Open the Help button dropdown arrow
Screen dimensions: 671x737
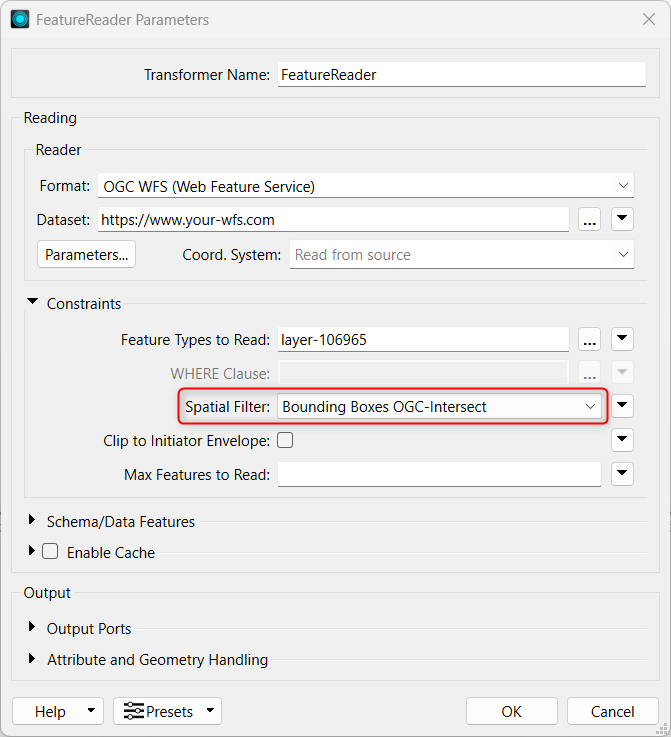tap(92, 711)
